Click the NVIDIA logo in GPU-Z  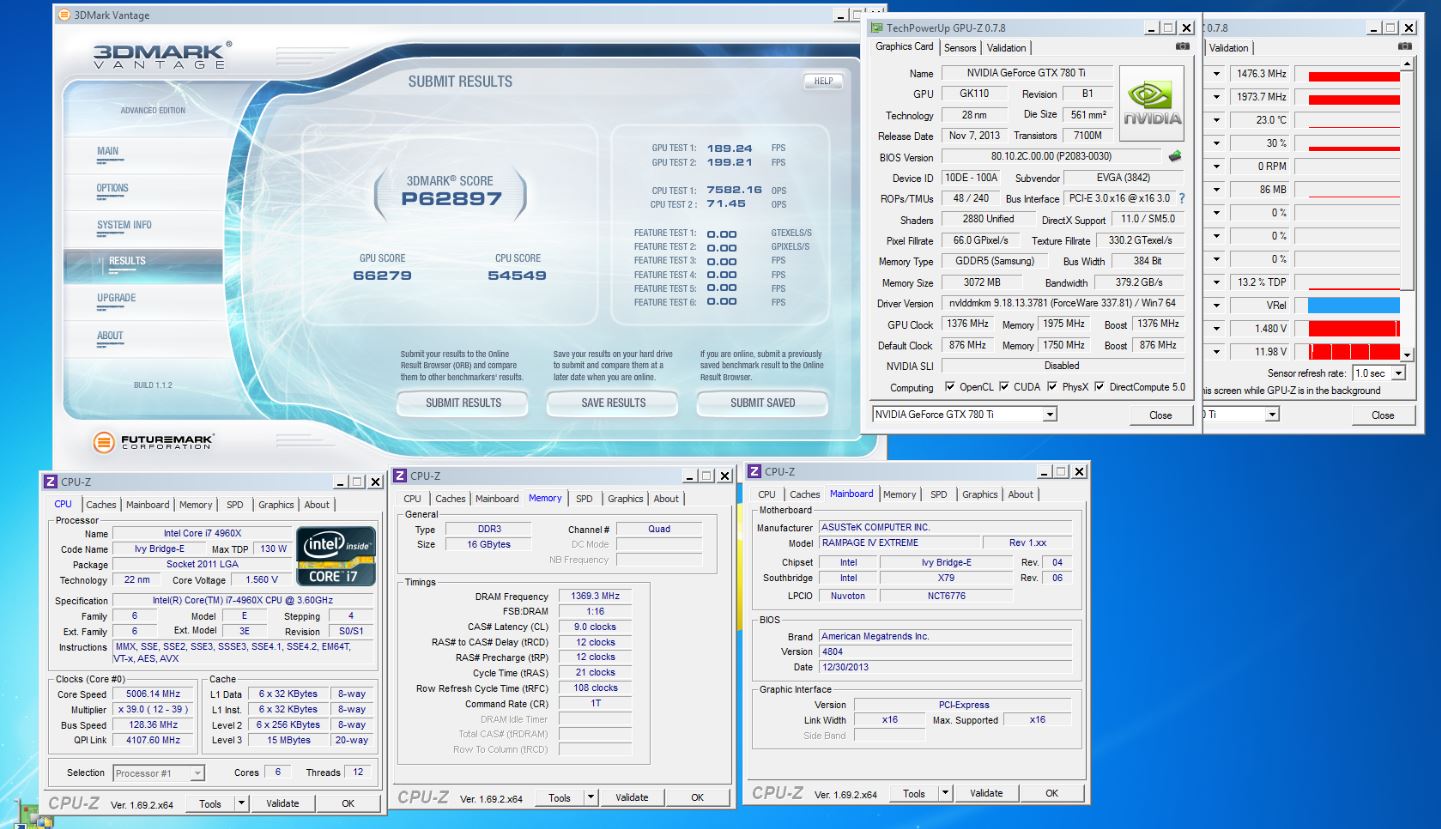[x=1150, y=103]
